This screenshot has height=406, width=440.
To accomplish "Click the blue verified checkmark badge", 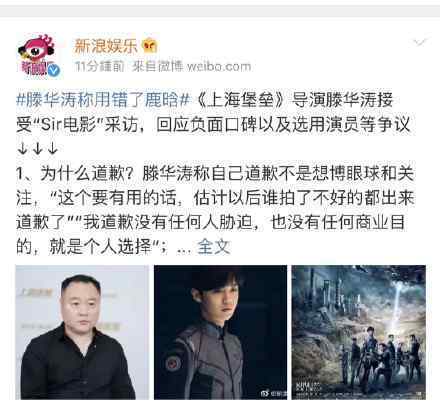I will click(x=54, y=70).
